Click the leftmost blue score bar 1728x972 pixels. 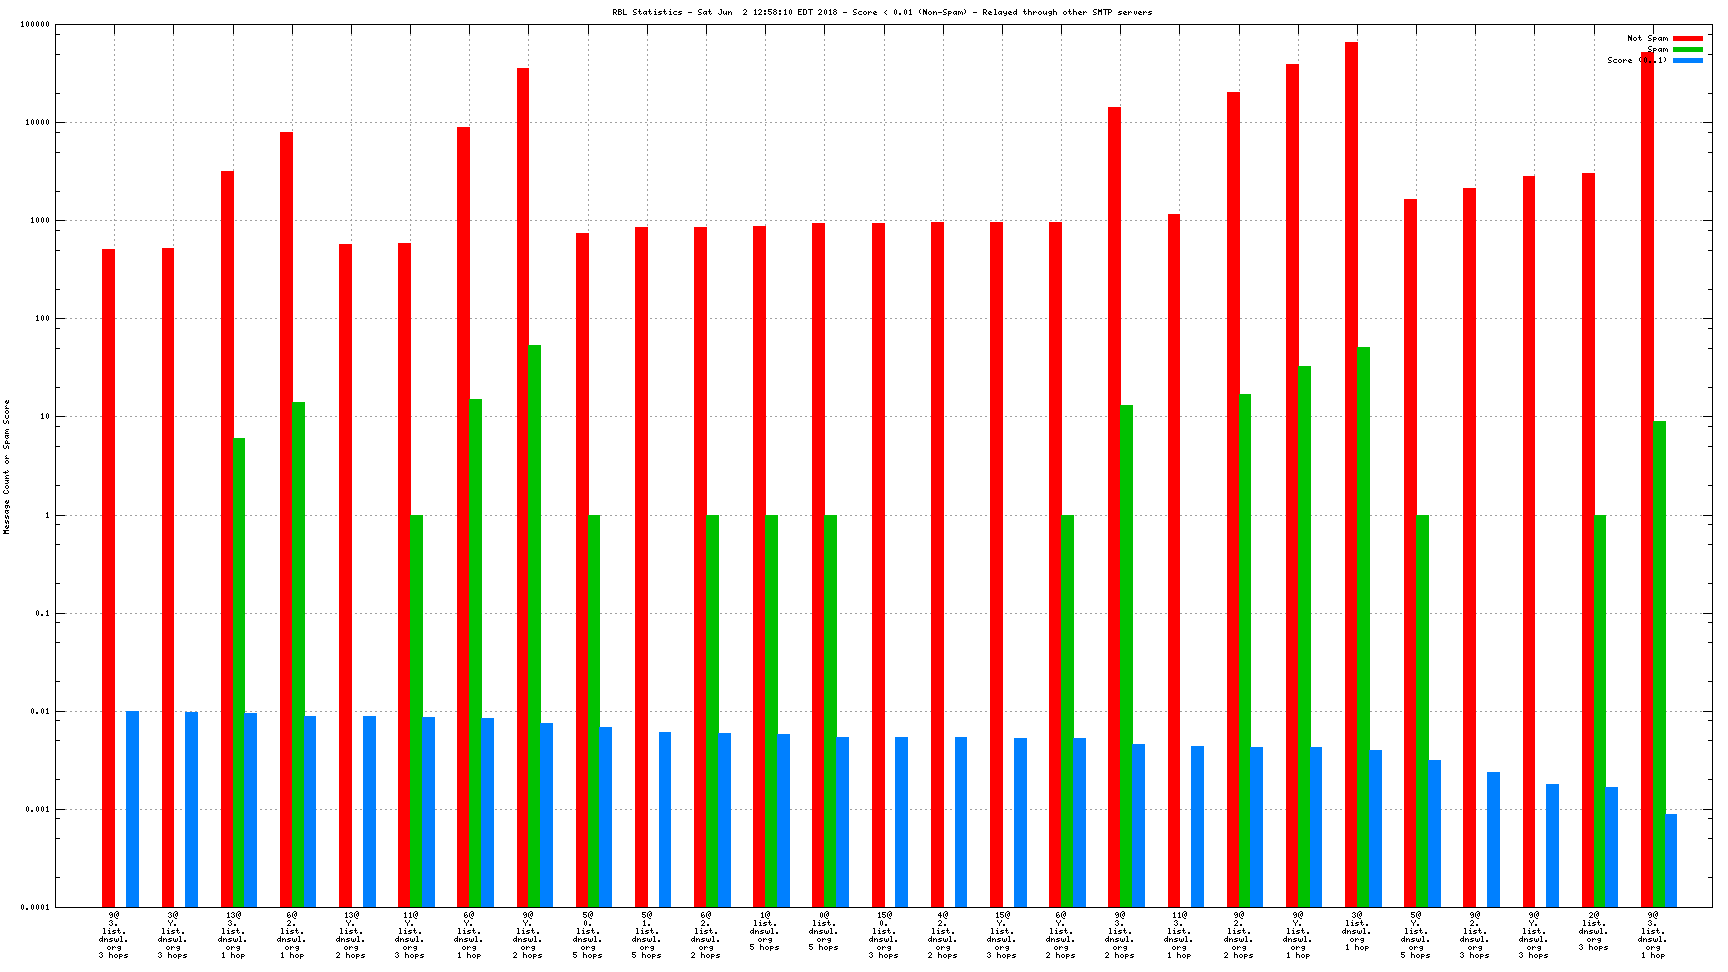pyautogui.click(x=132, y=809)
